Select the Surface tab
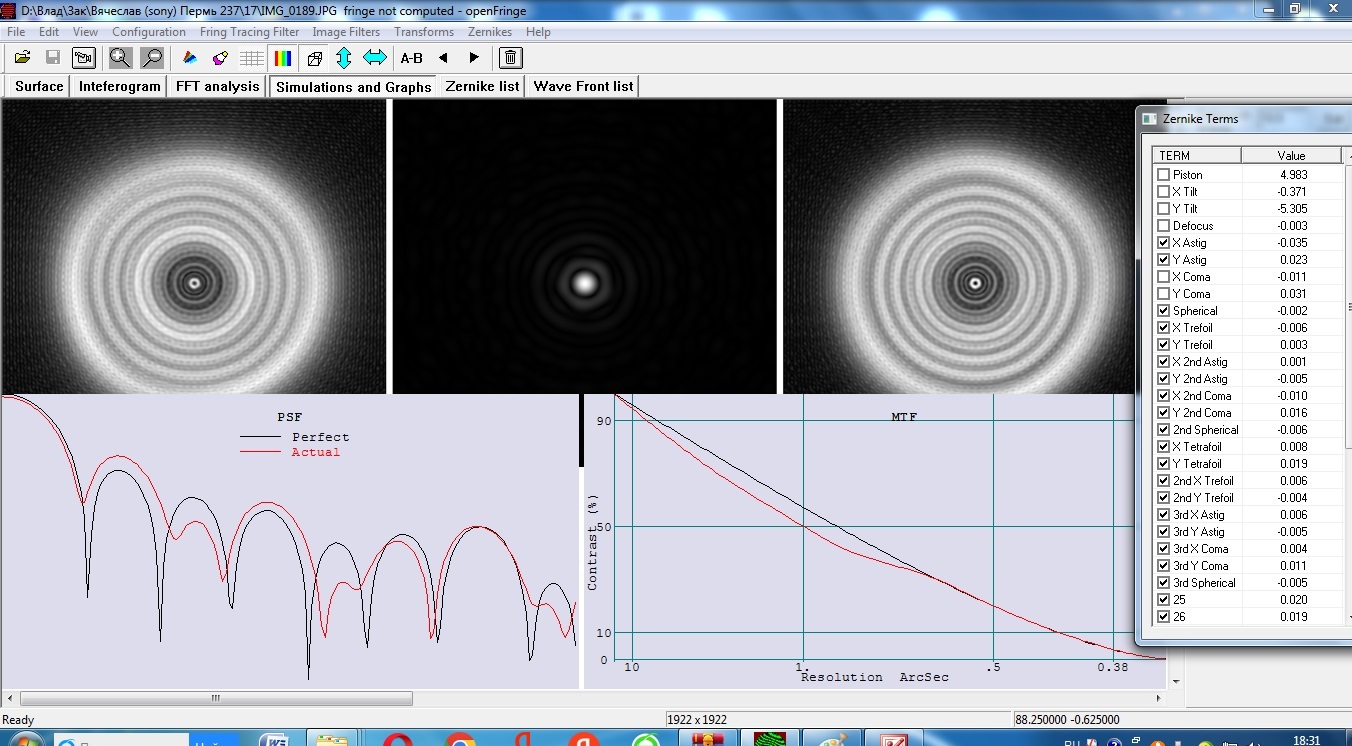1352x746 pixels. pos(39,87)
